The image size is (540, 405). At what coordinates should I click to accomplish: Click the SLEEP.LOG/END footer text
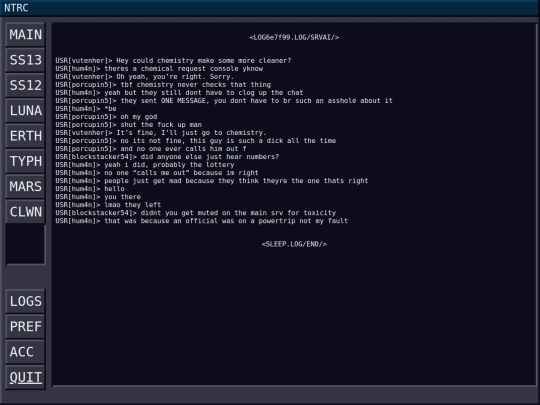294,244
